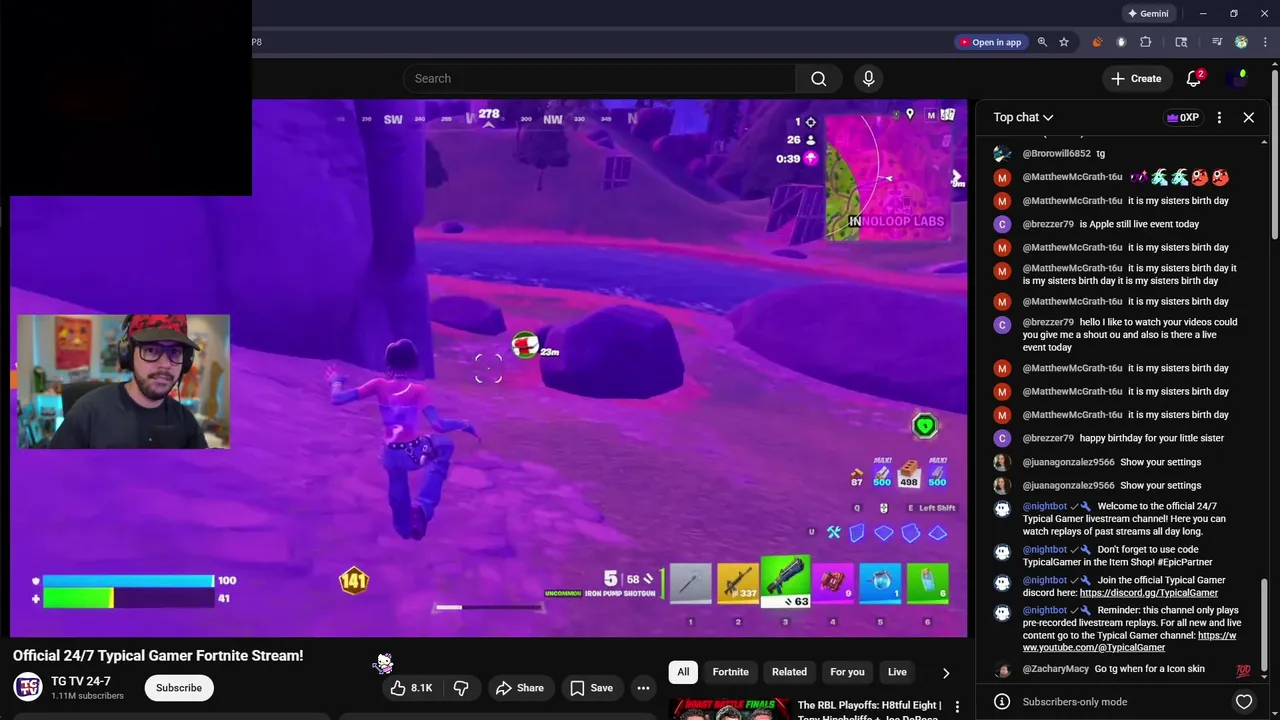
Task: Open live chat three-dot options
Action: coord(1219,117)
